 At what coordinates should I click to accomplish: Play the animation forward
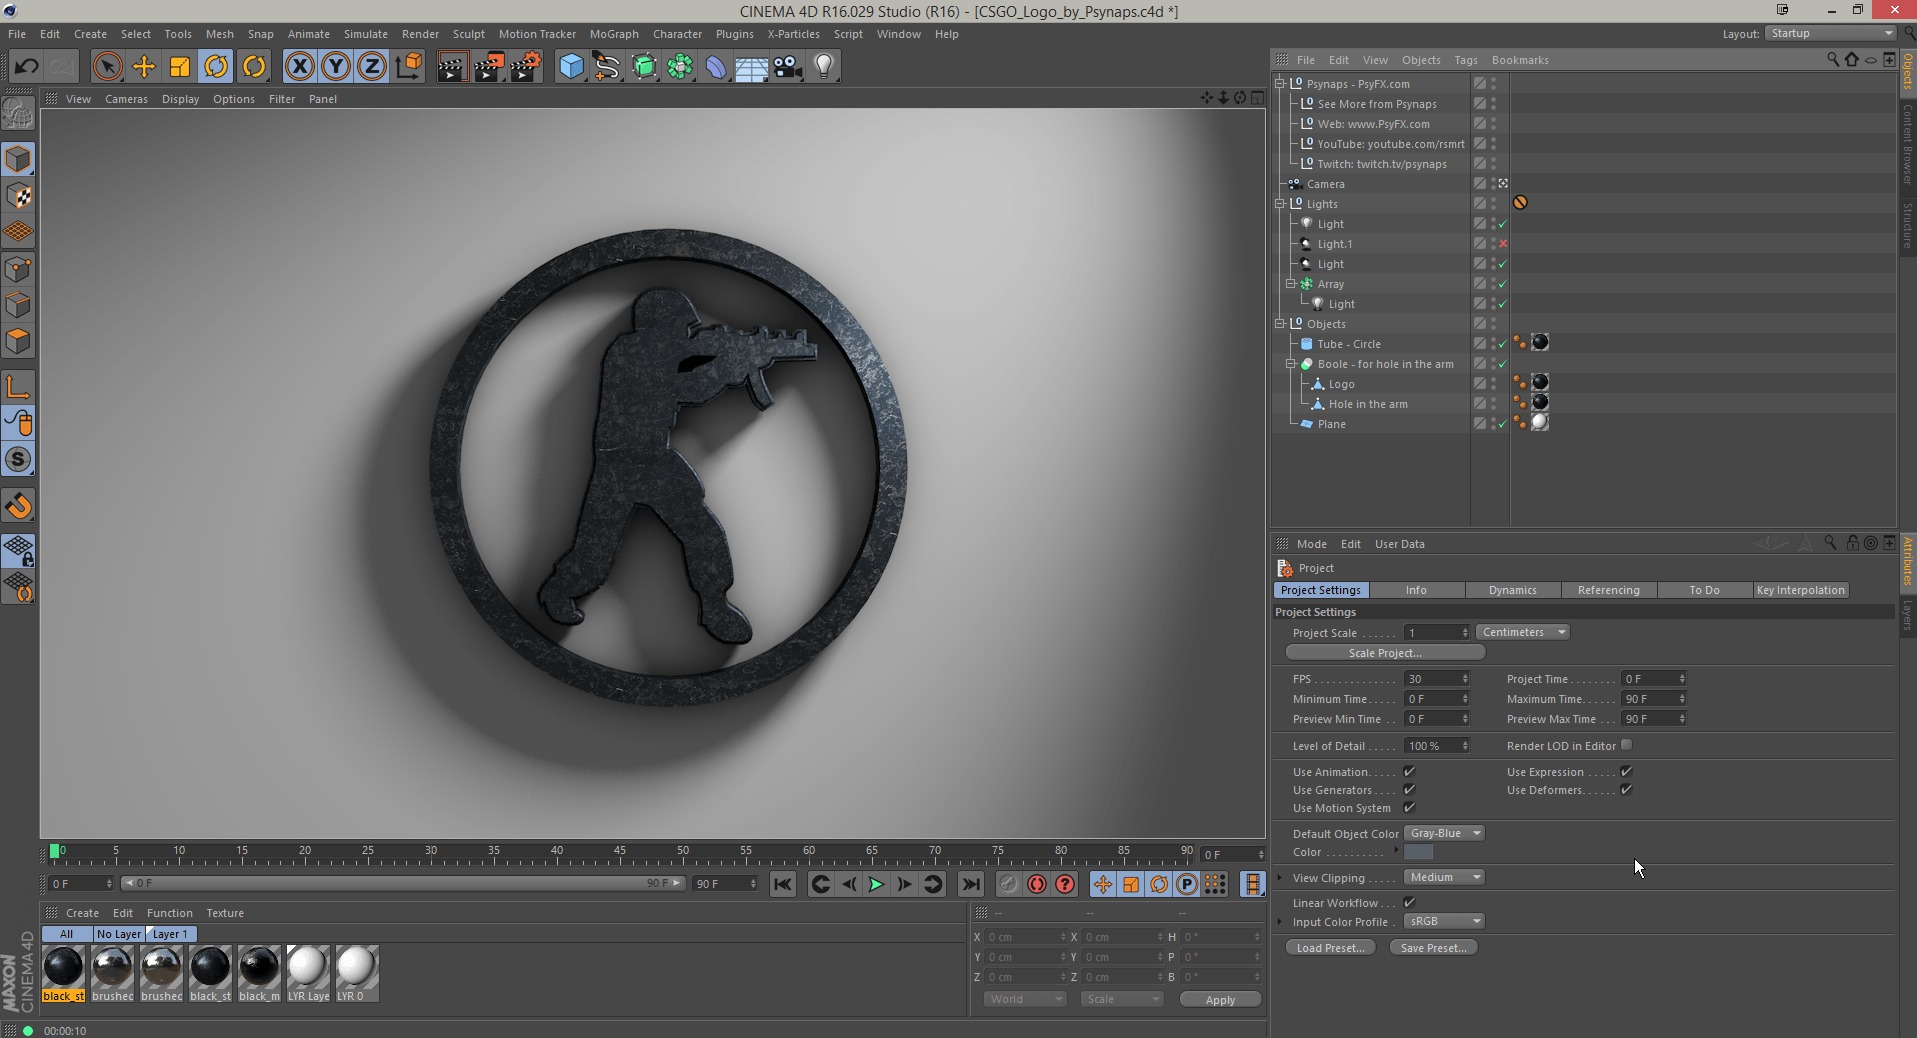876,884
